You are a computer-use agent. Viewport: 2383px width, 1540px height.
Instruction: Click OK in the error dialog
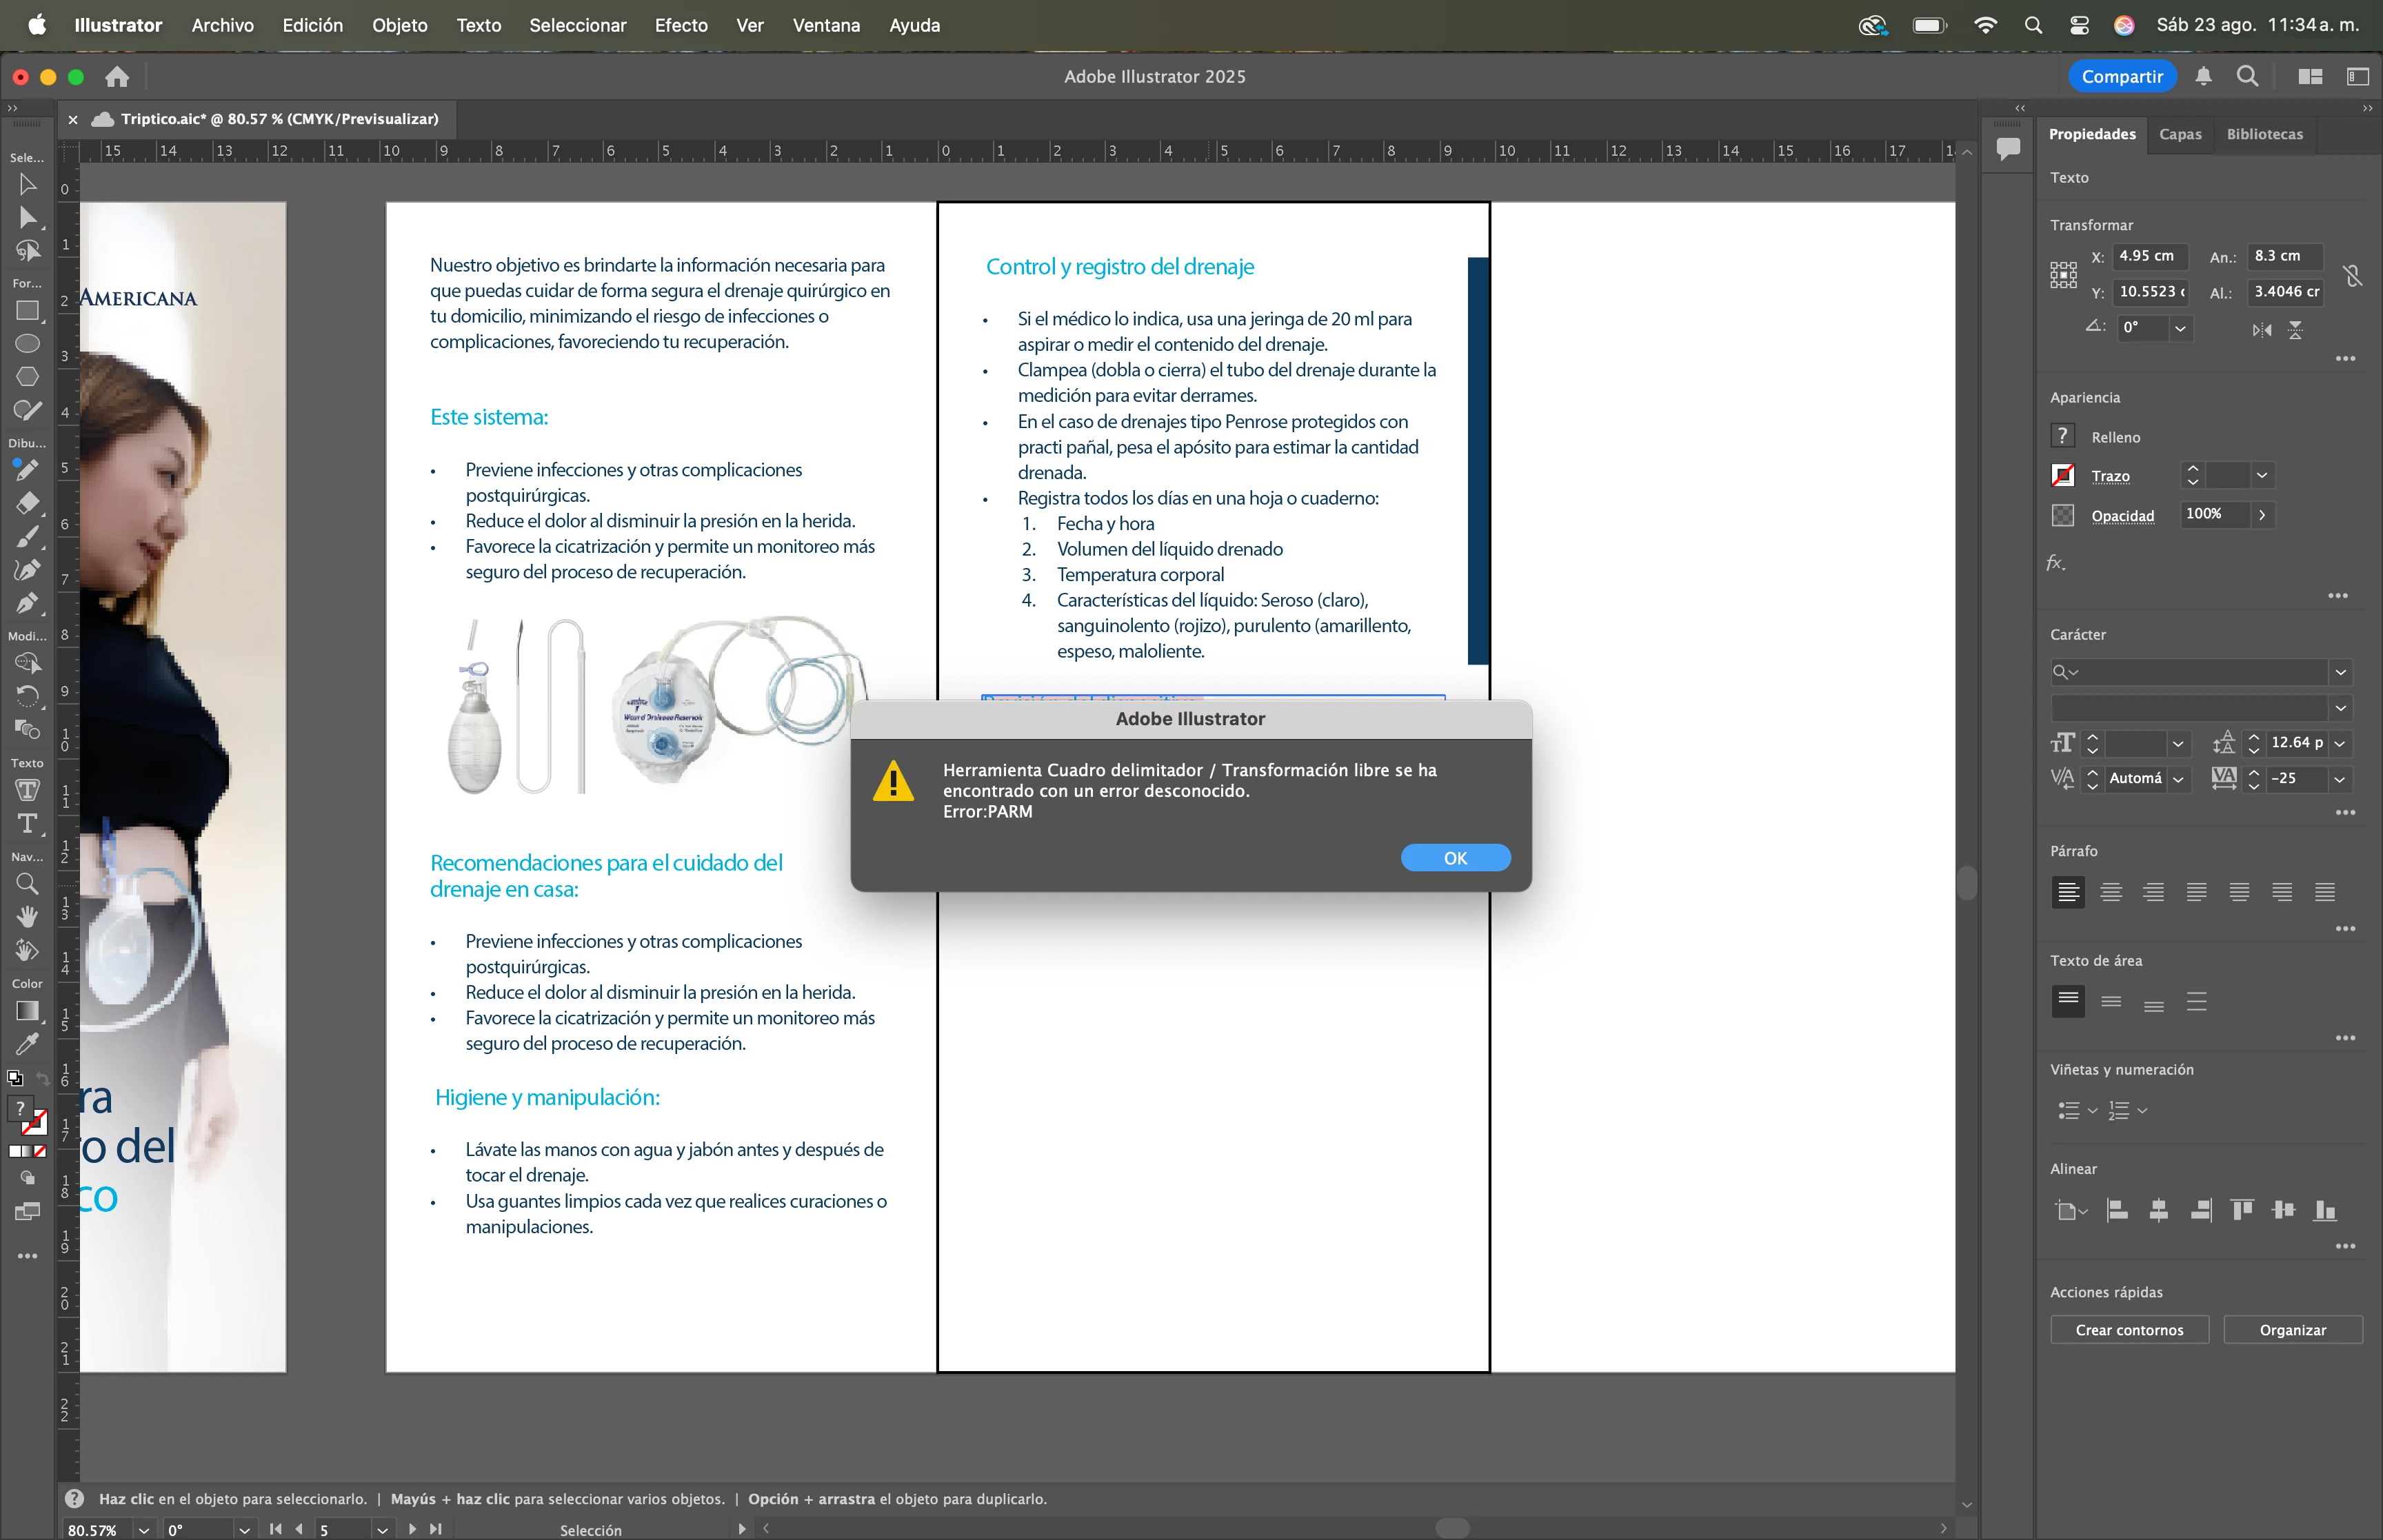(1455, 858)
